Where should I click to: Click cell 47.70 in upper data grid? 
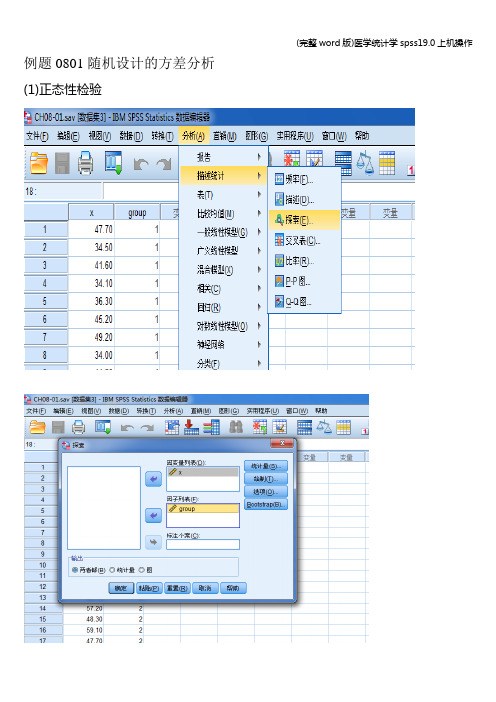pyautogui.click(x=91, y=229)
